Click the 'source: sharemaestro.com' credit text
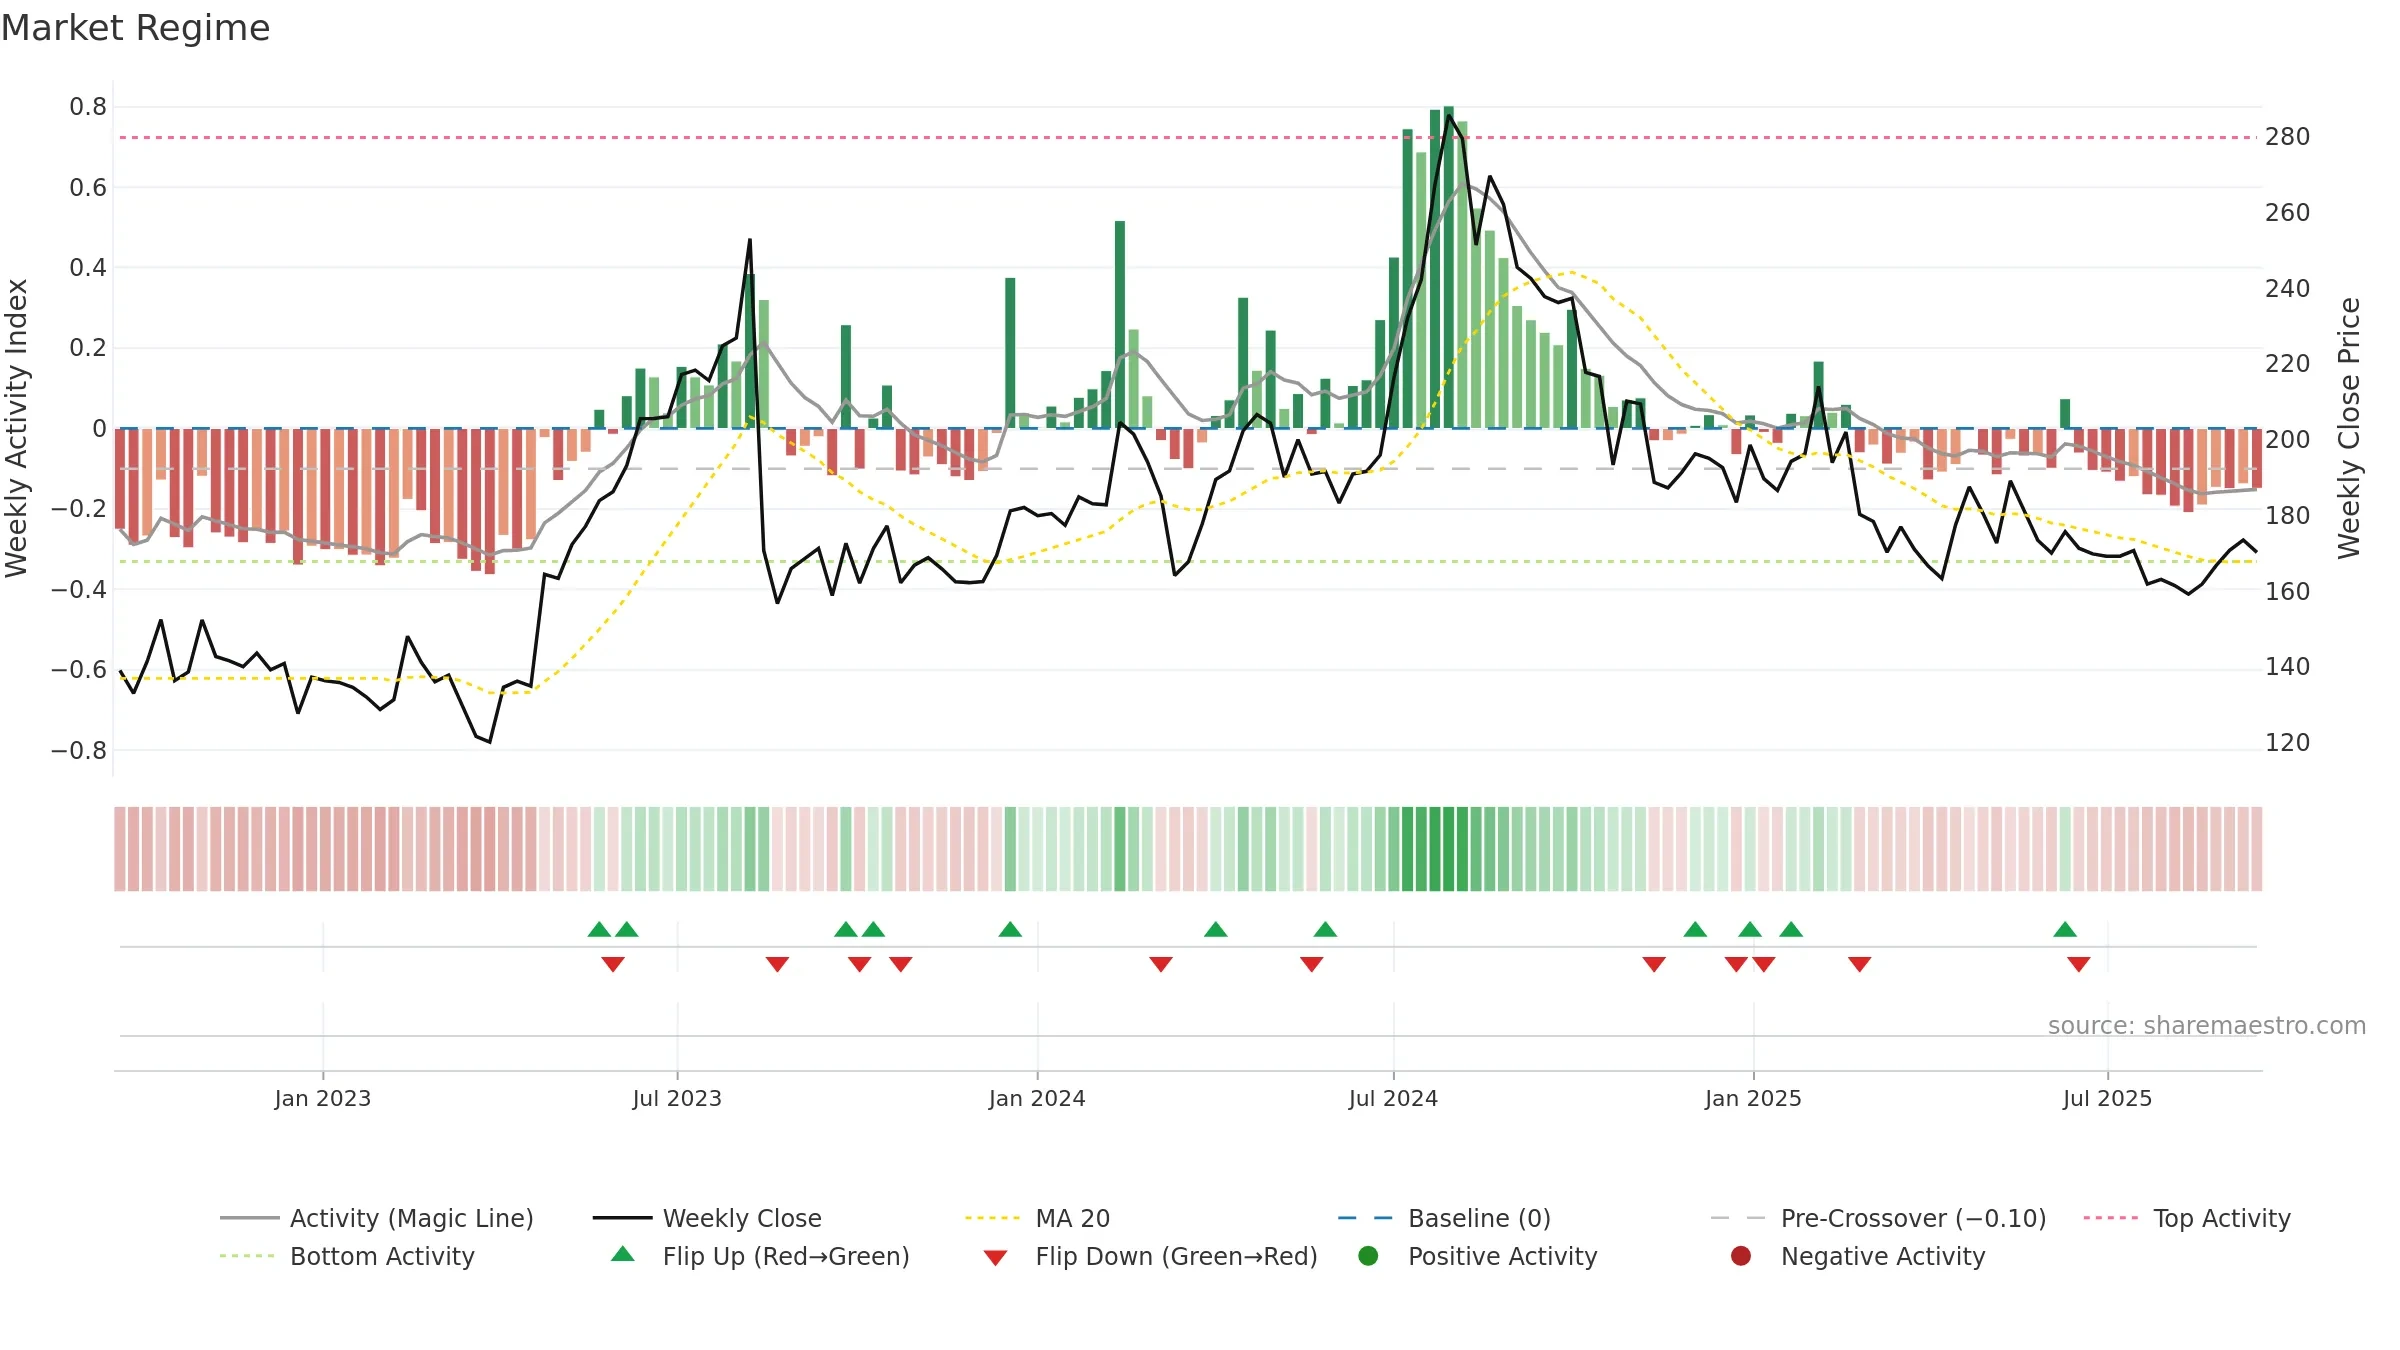The width and height of the screenshot is (2400, 1350). (2207, 1025)
